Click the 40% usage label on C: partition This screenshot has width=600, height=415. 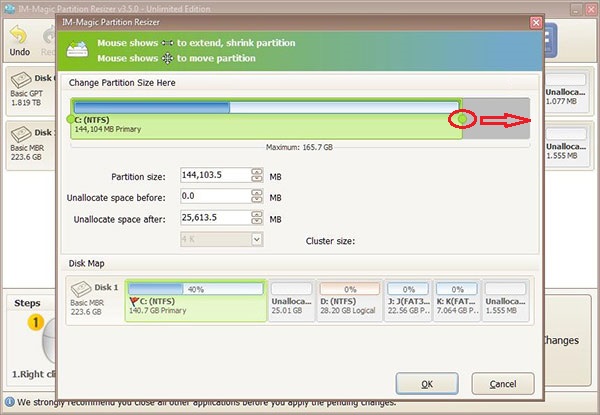pos(196,289)
